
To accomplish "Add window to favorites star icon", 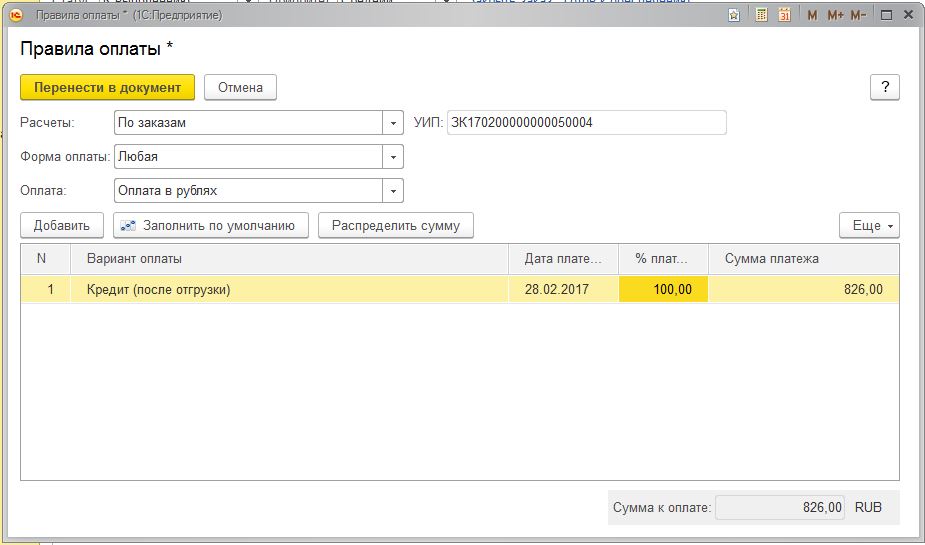I will [x=734, y=15].
